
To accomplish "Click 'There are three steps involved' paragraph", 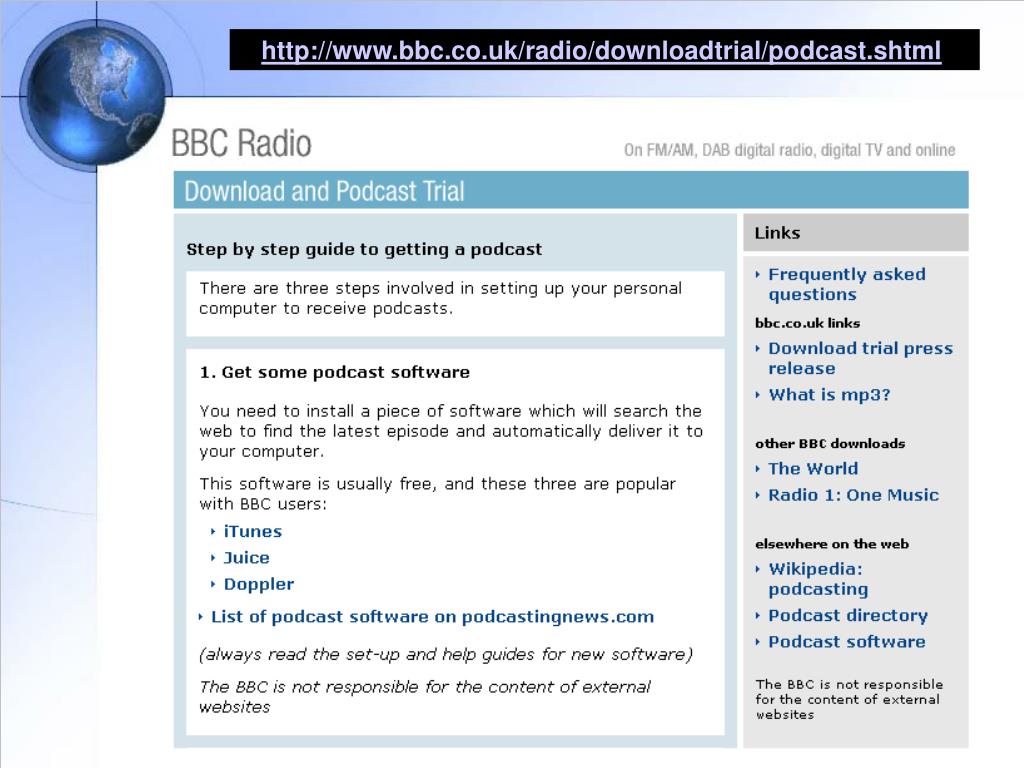I will tap(440, 298).
